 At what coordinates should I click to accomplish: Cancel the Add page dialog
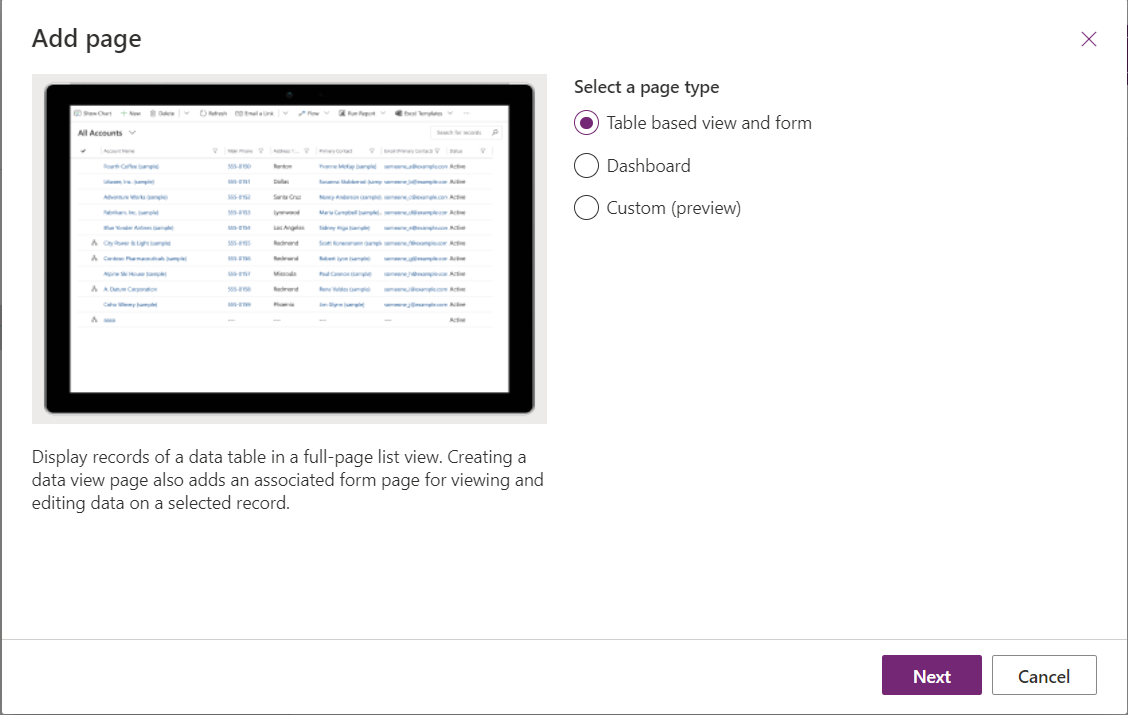(1043, 676)
